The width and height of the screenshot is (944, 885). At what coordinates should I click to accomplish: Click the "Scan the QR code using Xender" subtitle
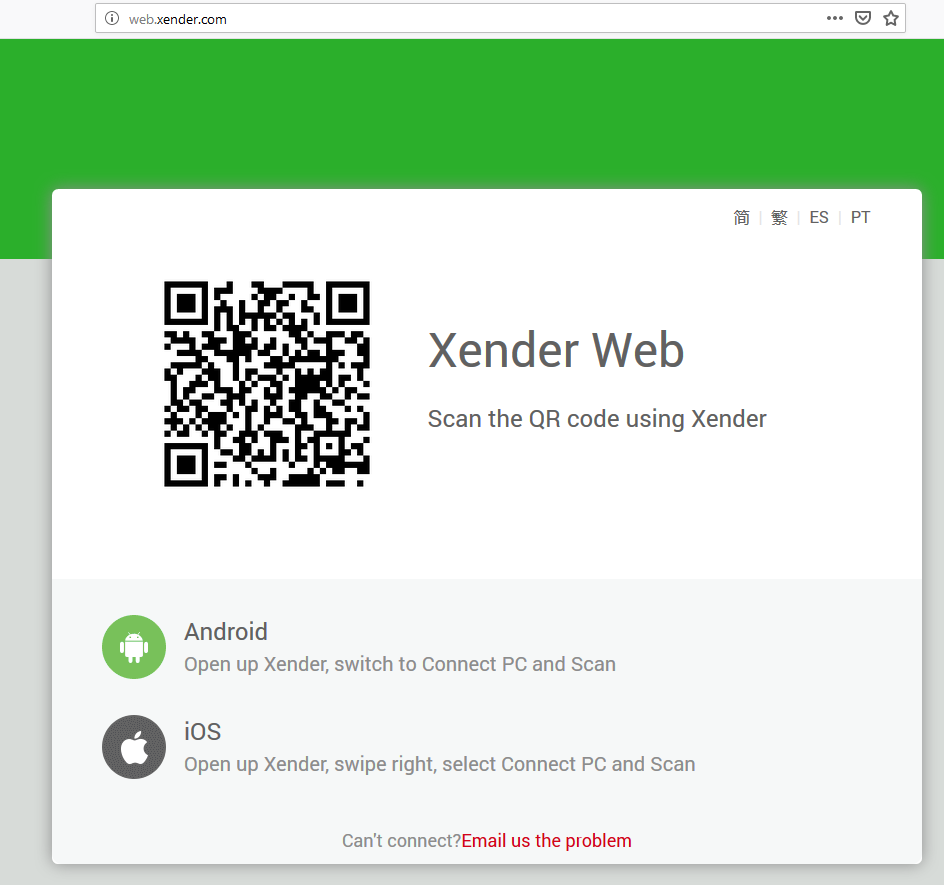(x=597, y=419)
